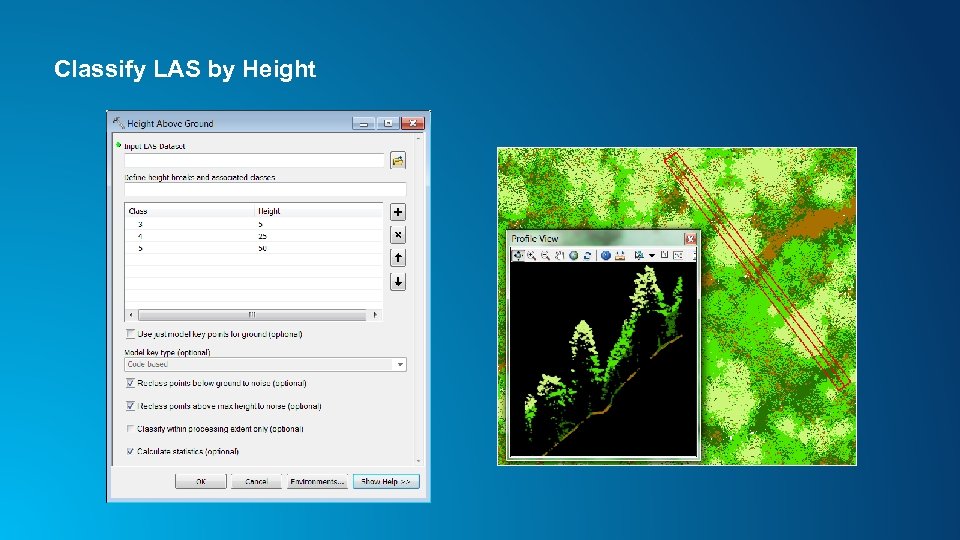960x540 pixels.
Task: Click the left scroll arrow of the class table
Action: (131, 315)
